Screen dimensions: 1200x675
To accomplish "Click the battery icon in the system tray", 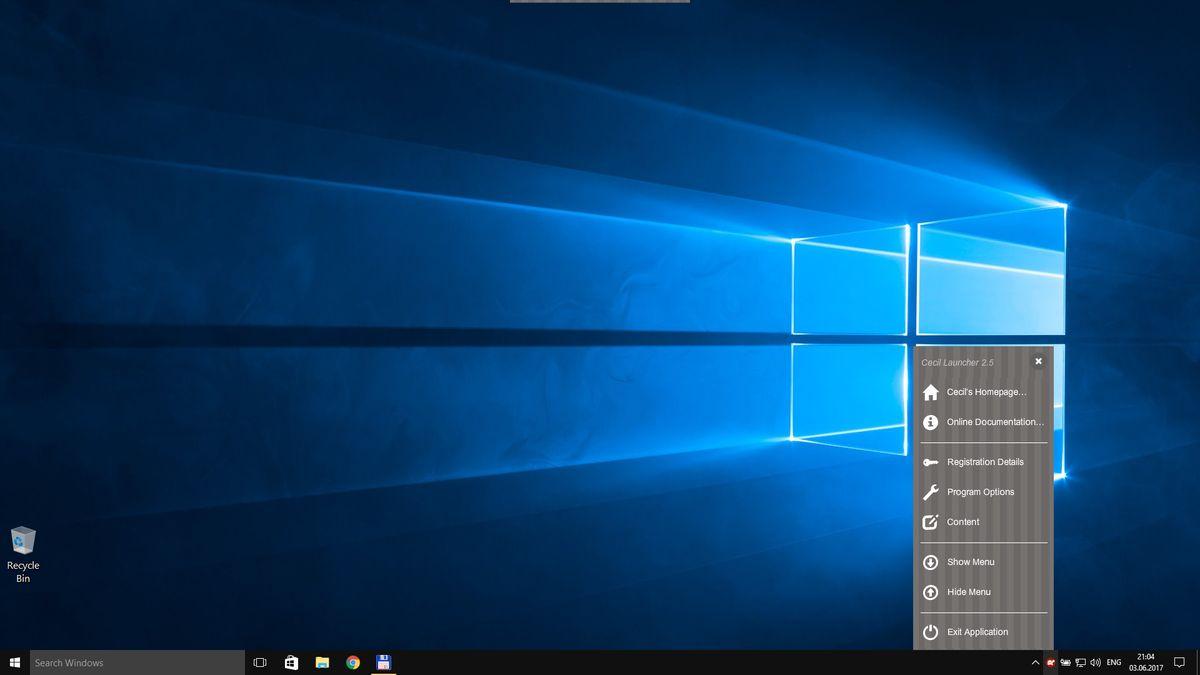I will (1066, 662).
